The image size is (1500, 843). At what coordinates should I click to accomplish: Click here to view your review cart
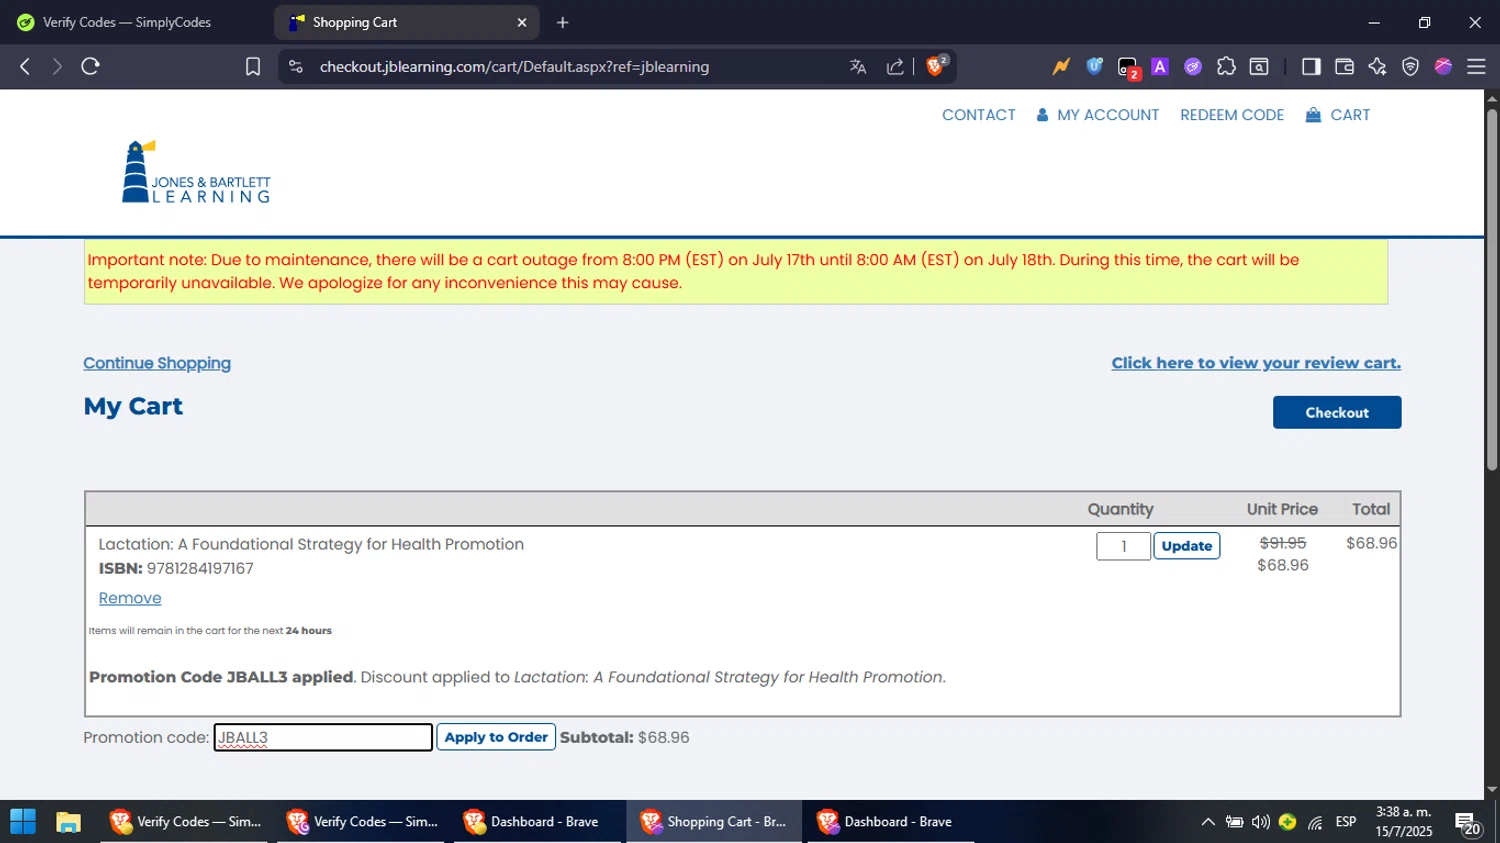pos(1256,363)
